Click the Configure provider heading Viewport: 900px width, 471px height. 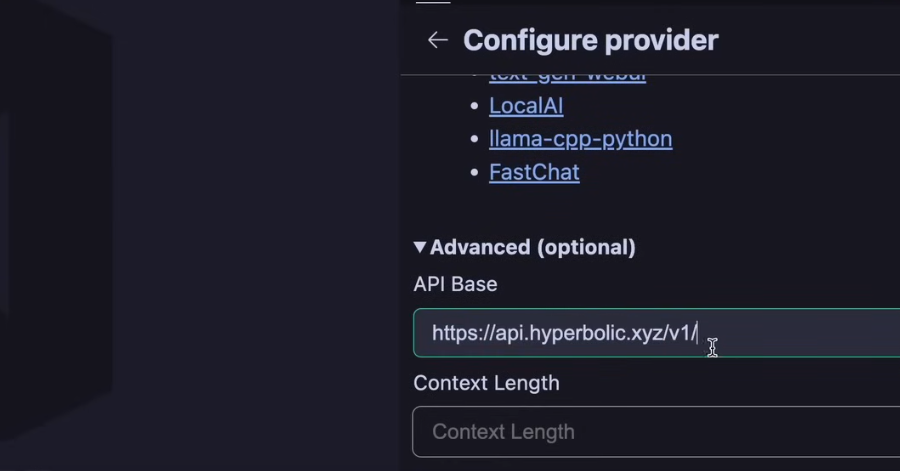pos(590,40)
